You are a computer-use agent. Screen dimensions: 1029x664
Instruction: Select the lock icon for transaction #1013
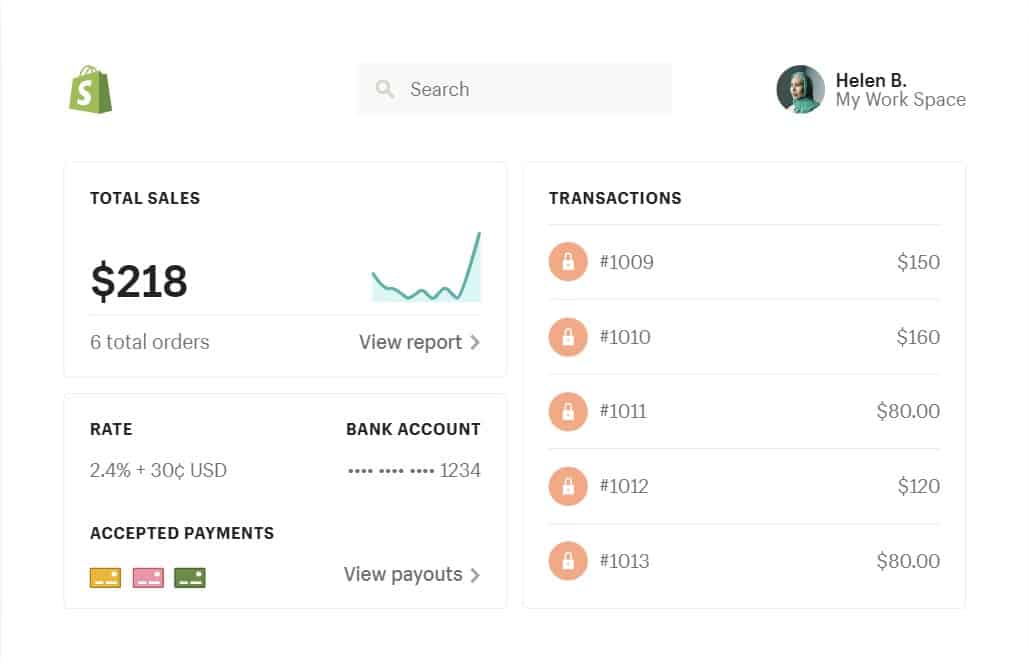tap(567, 561)
